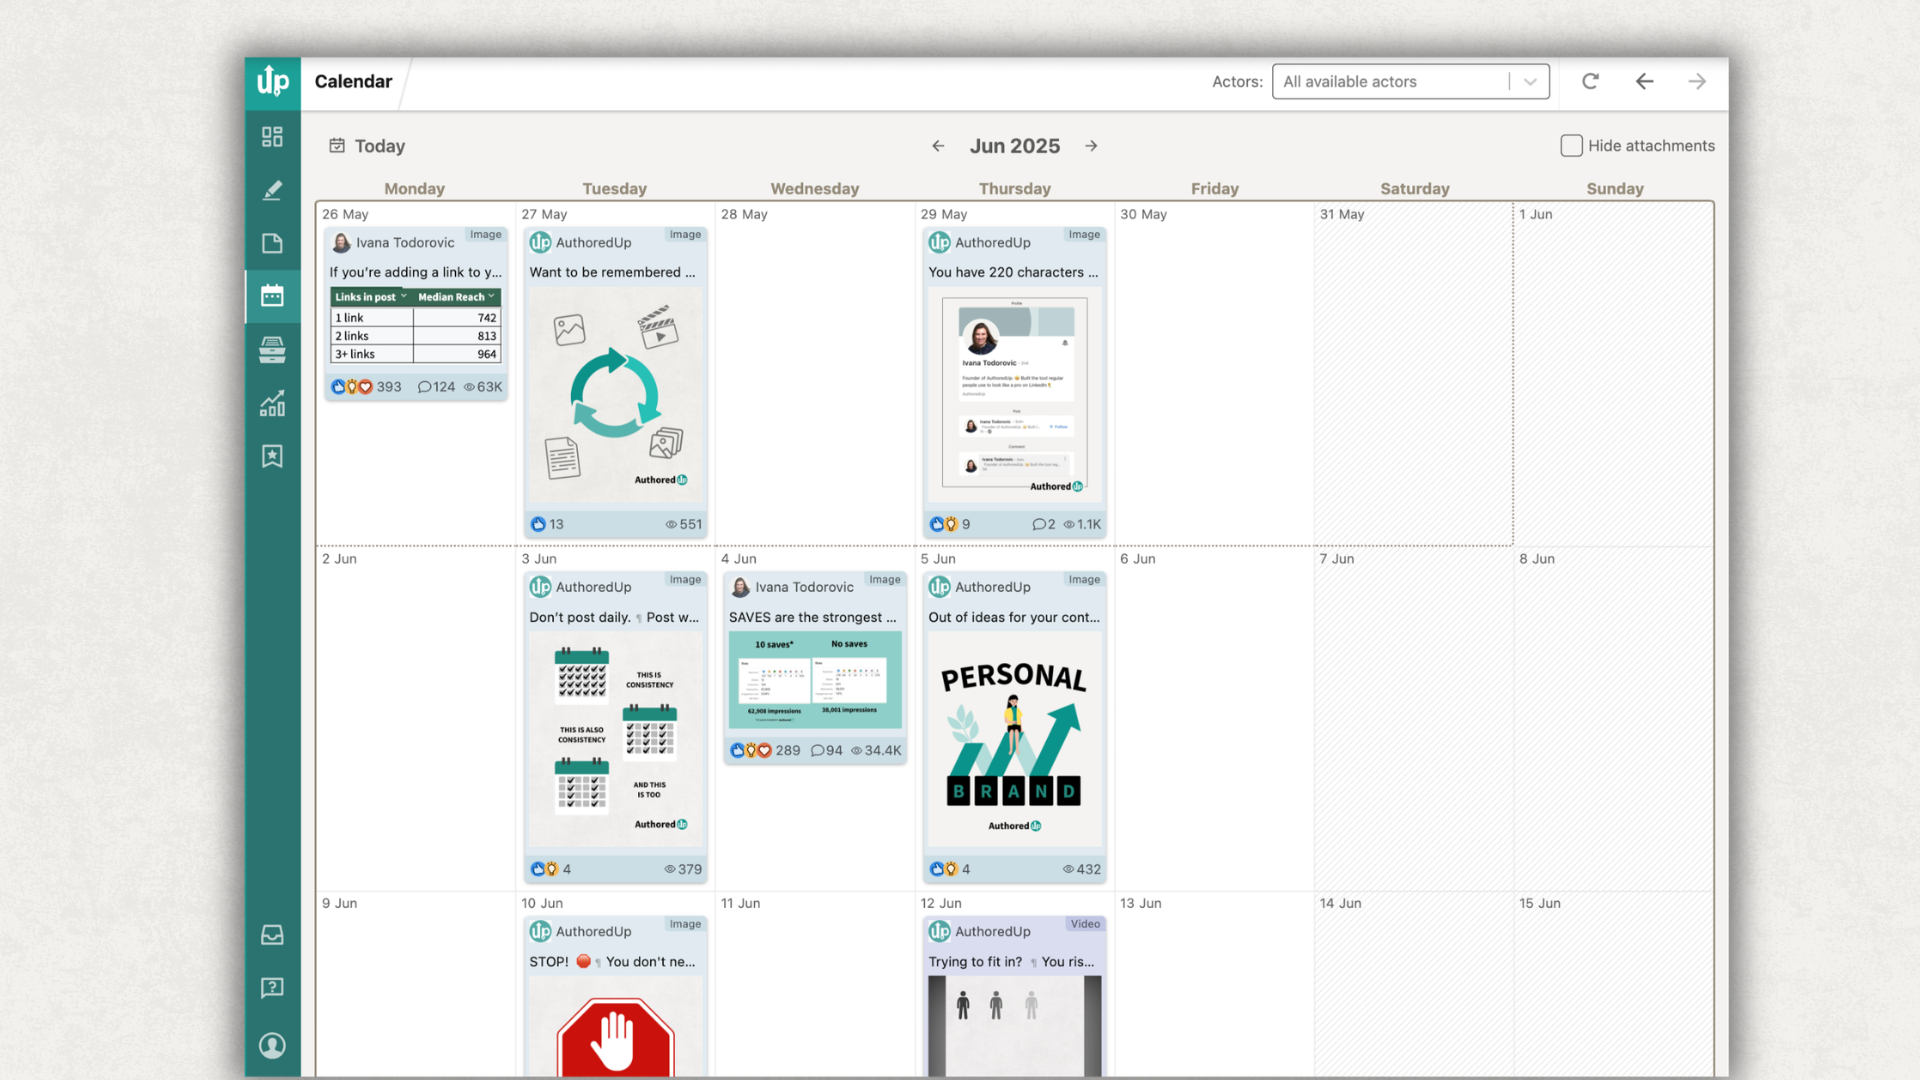Click the 11 Jun date cell

(x=815, y=985)
